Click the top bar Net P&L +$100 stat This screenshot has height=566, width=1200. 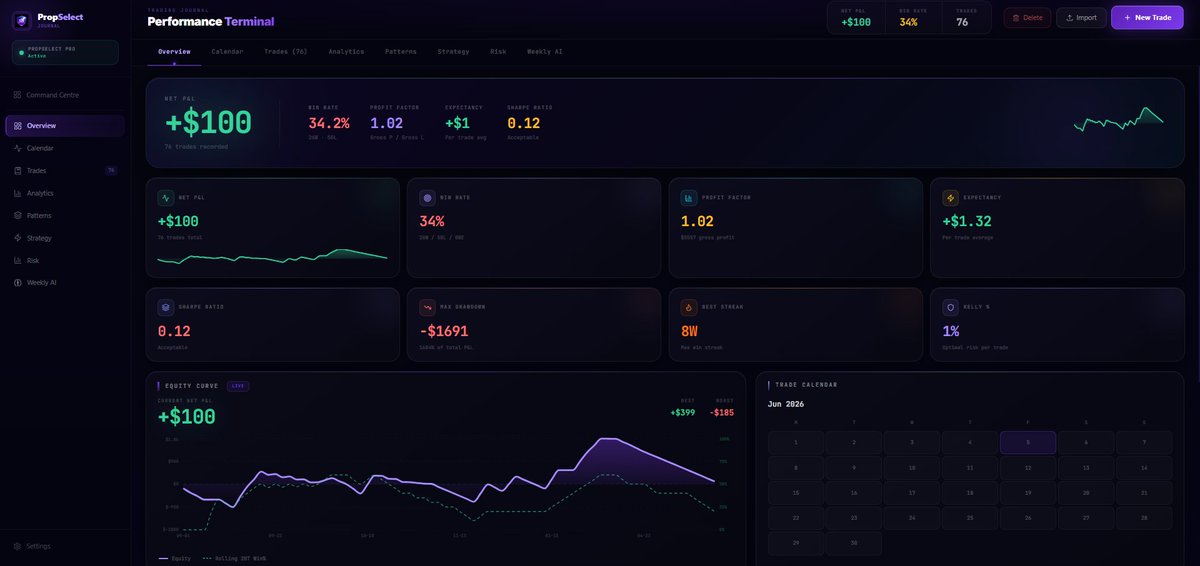(x=856, y=18)
